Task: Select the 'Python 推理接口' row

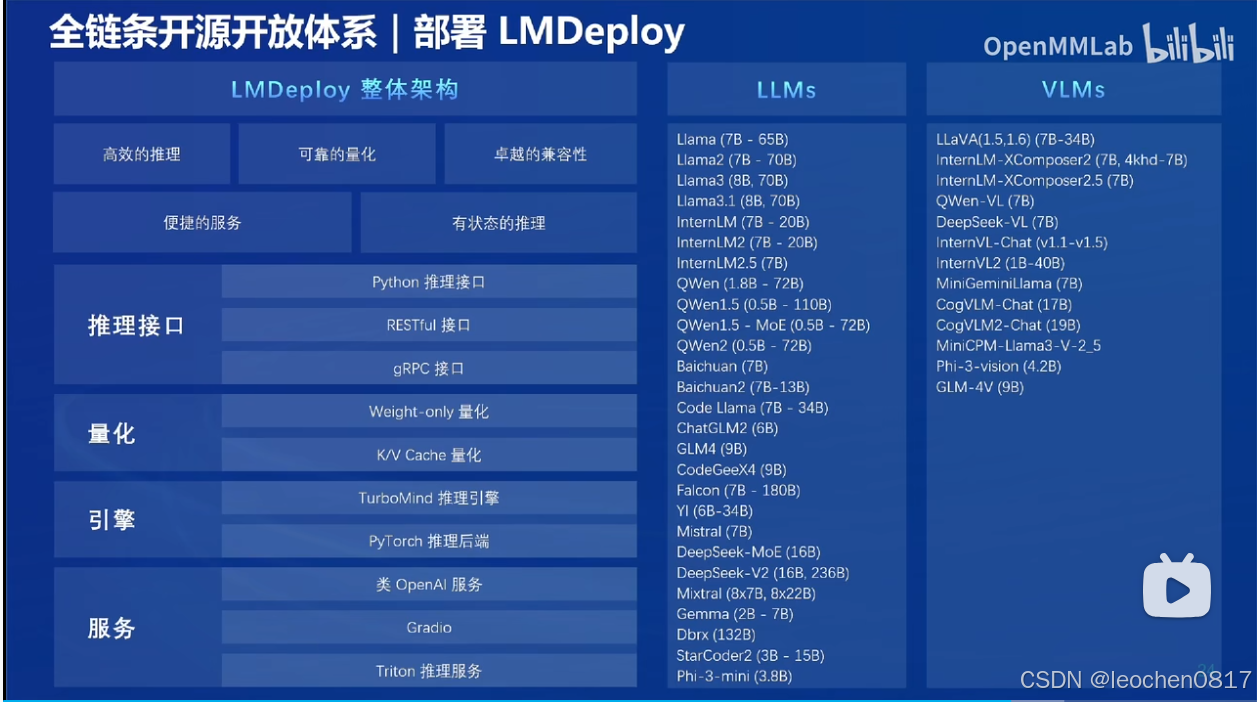Action: pos(429,282)
